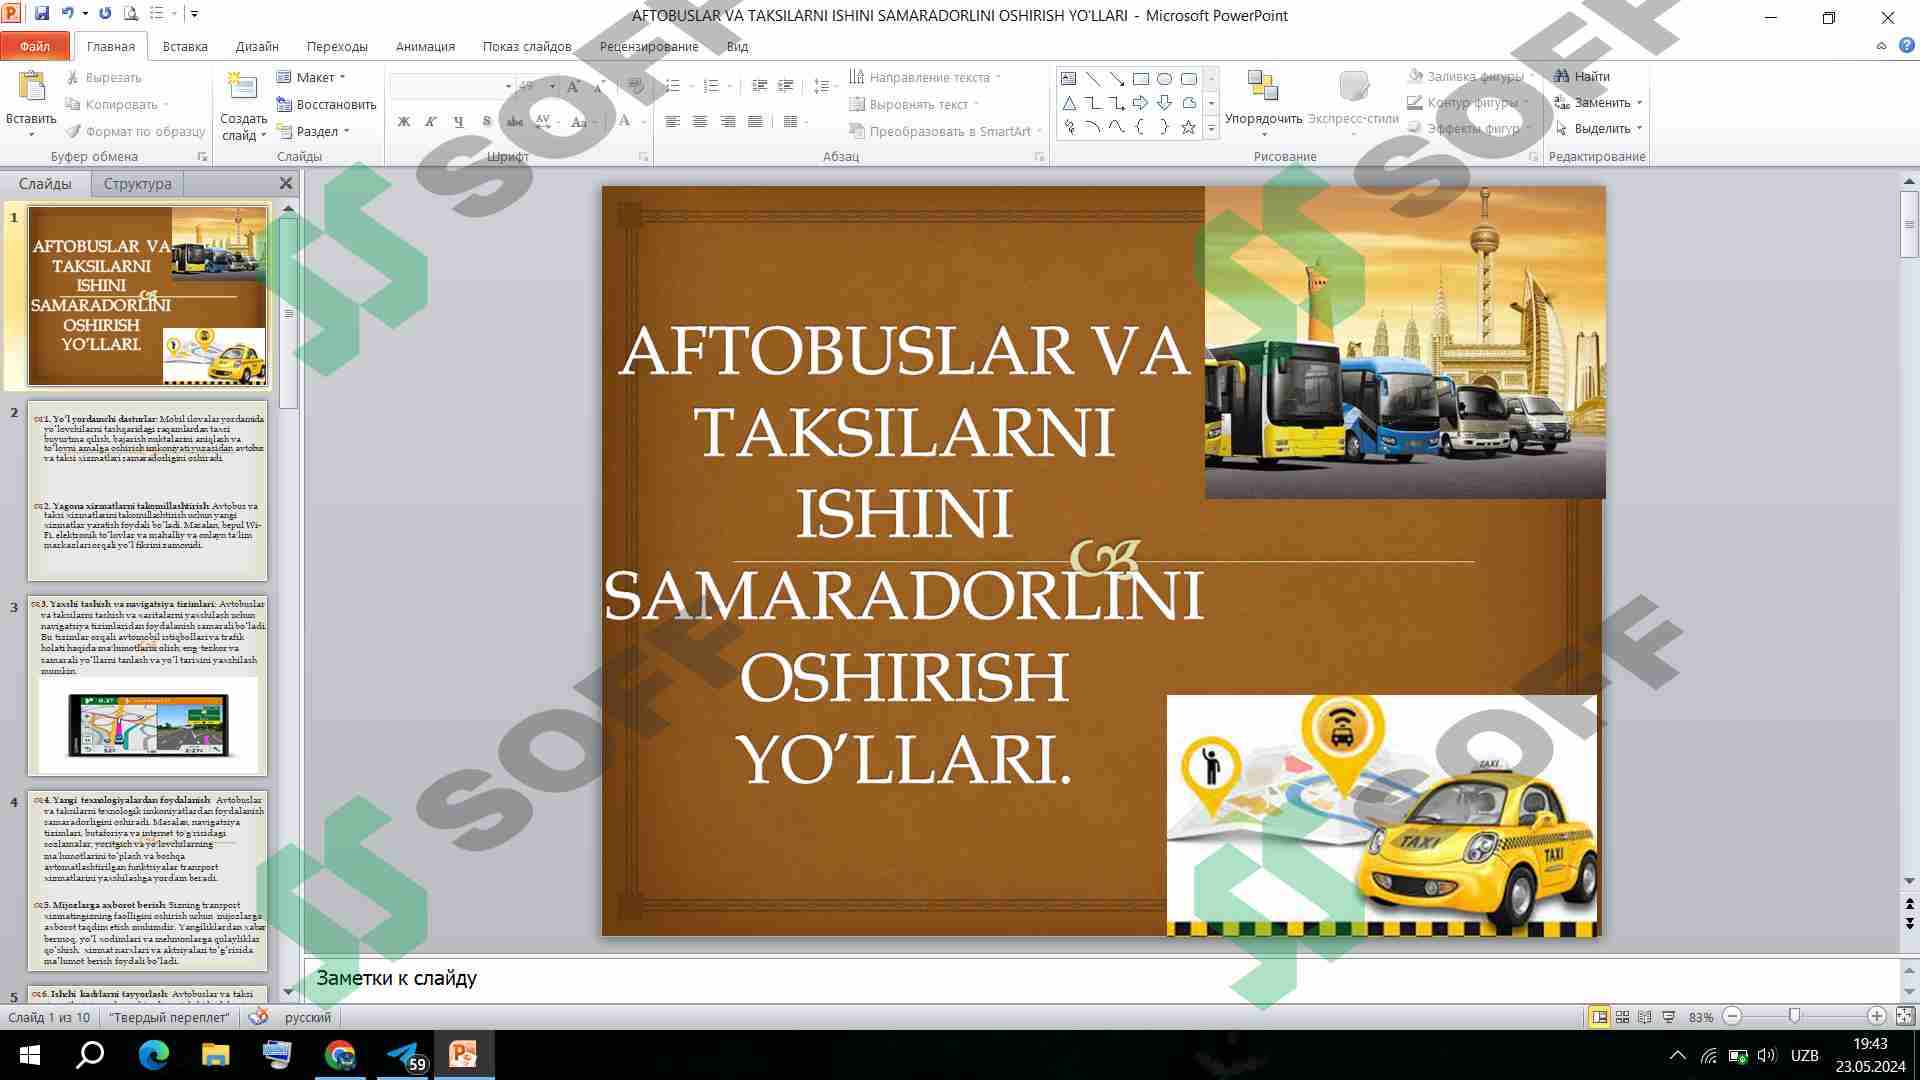
Task: Click the Format Painter (Формат по образцу) brush icon
Action: coord(73,131)
